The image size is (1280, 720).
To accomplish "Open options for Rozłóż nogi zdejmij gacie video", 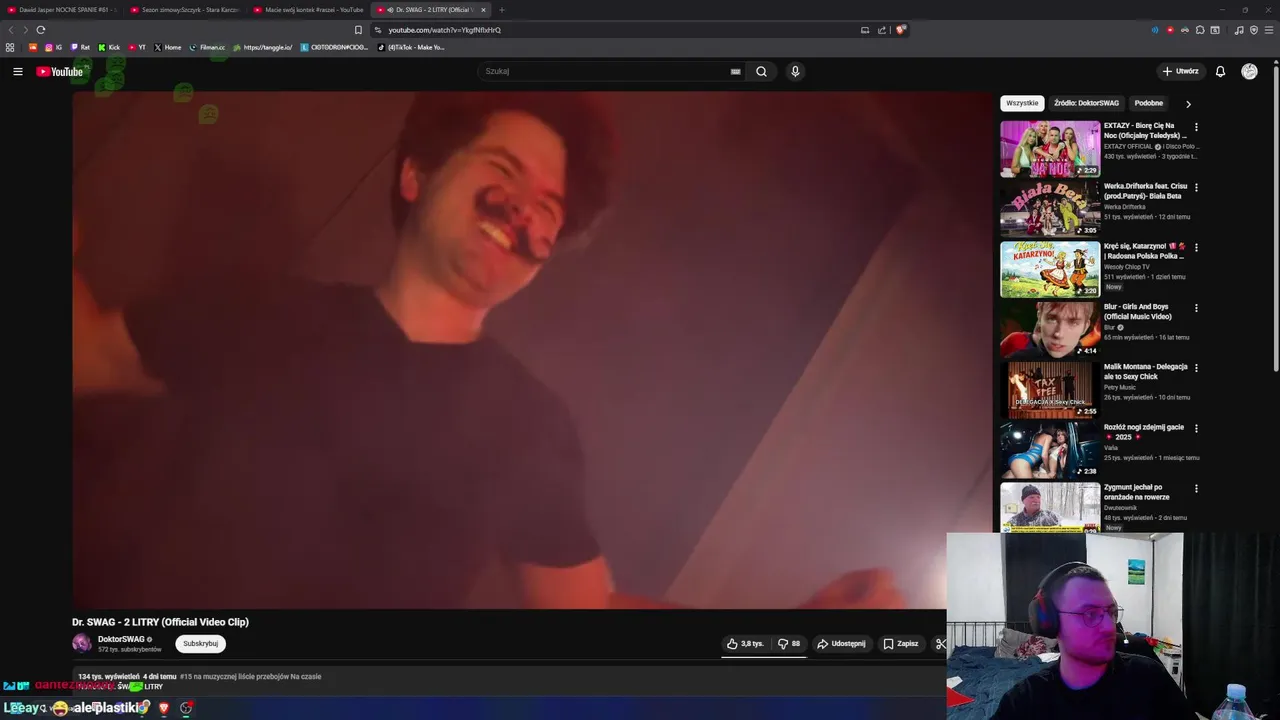I will (x=1196, y=428).
